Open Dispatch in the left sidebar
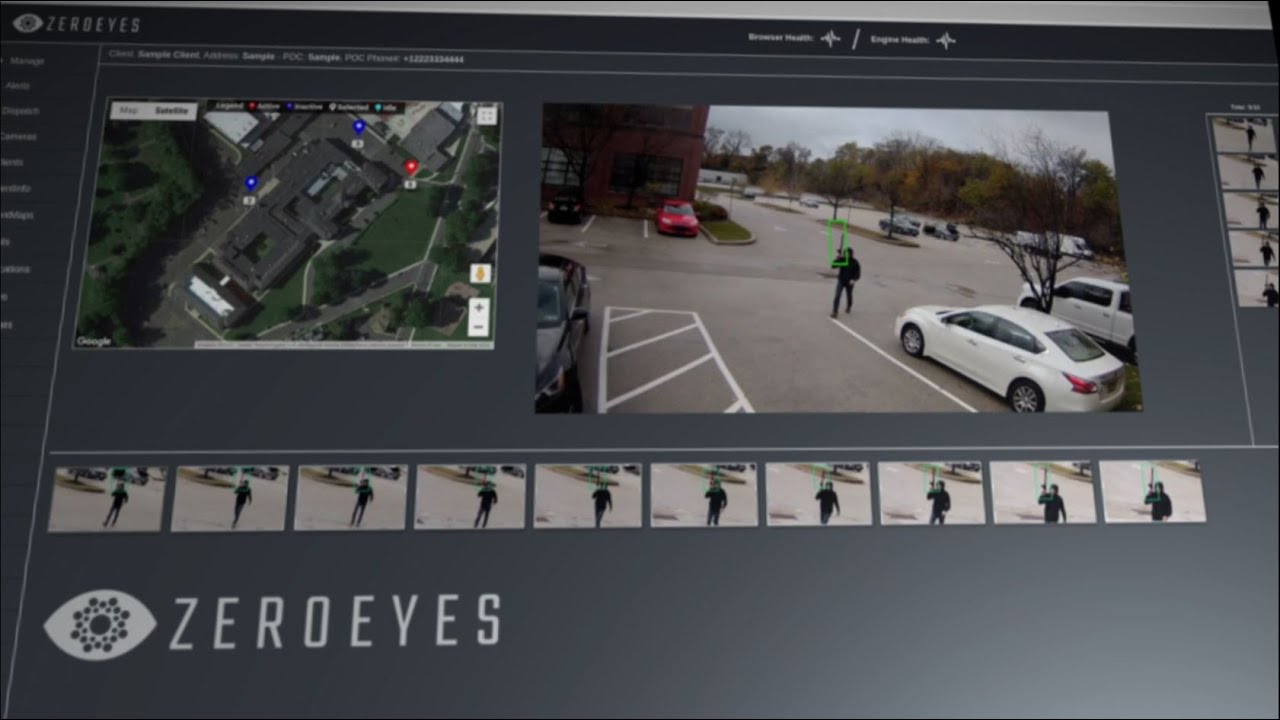The image size is (1280, 720). click(20, 111)
